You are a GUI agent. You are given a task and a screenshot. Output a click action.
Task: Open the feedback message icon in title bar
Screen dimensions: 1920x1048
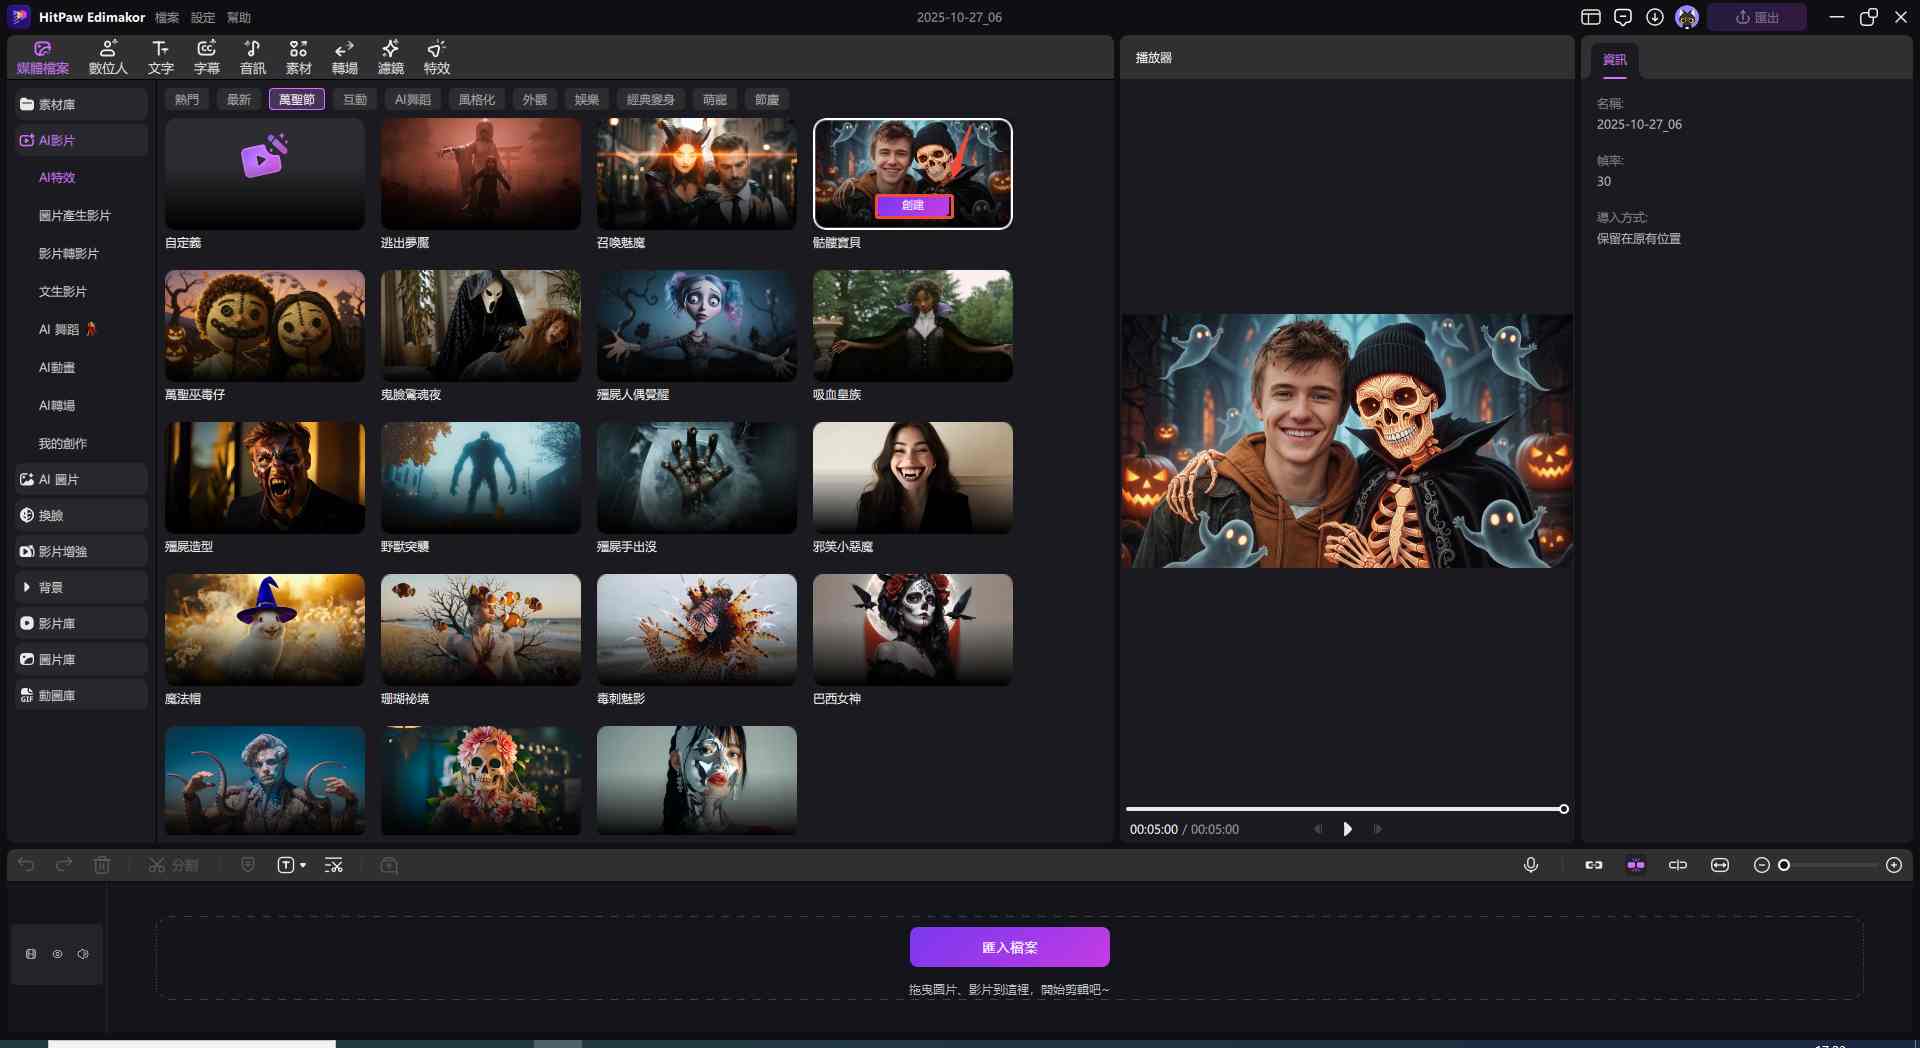(x=1623, y=17)
